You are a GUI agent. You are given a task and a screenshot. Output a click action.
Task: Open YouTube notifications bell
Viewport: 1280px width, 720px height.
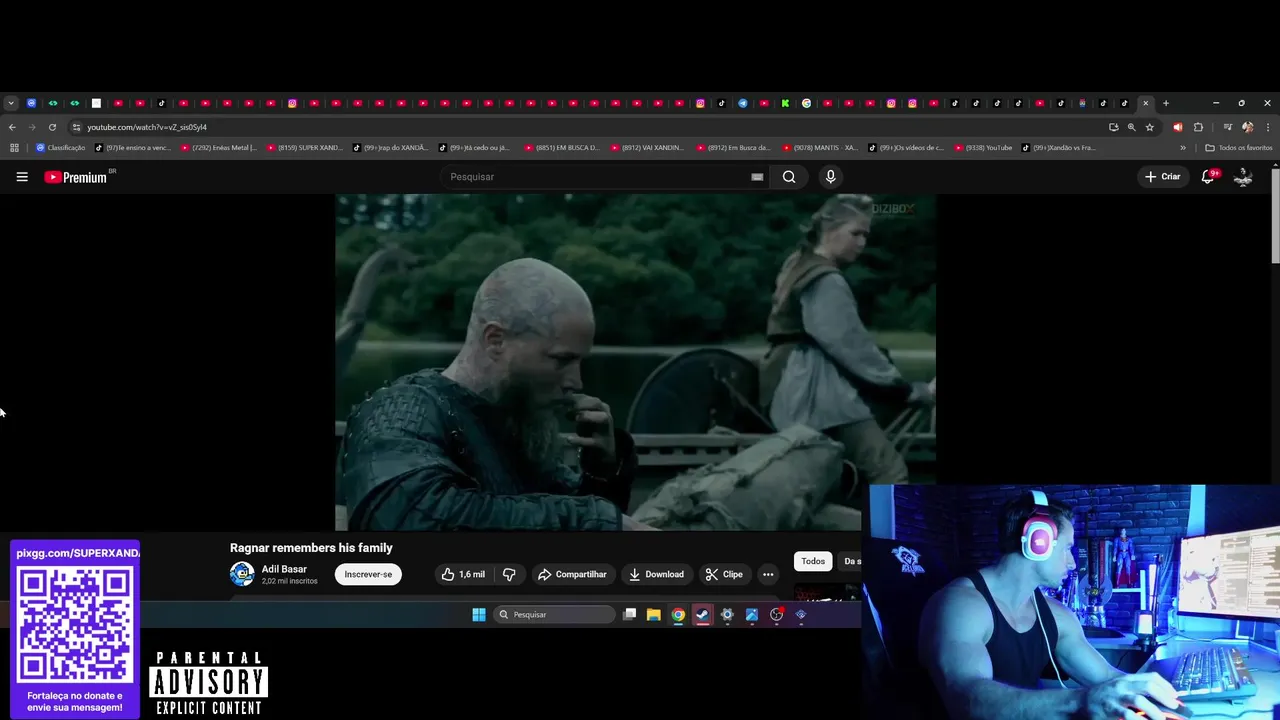click(1208, 177)
